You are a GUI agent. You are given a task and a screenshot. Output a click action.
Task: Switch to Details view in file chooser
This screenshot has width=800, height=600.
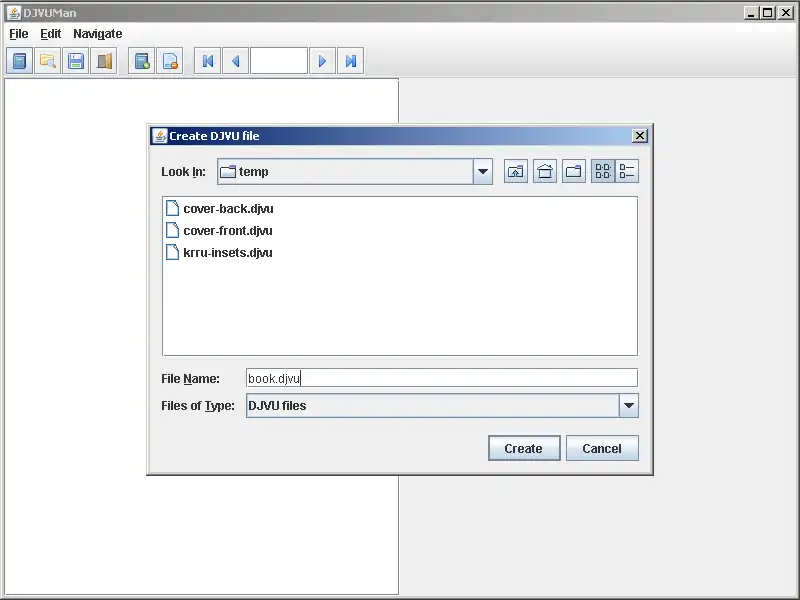click(627, 171)
